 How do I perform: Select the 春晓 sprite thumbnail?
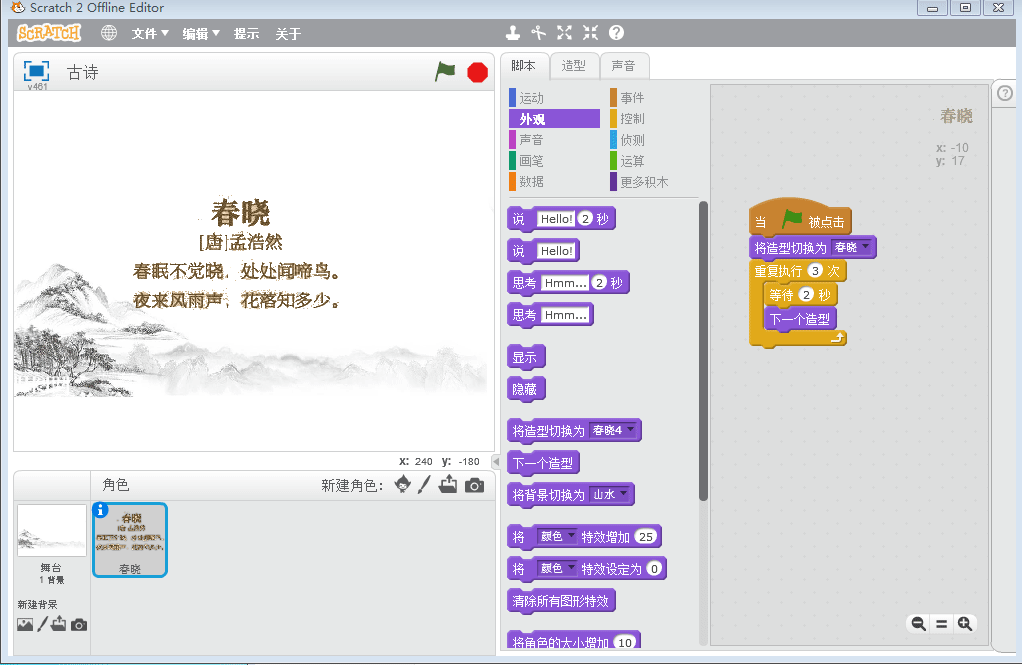point(130,540)
